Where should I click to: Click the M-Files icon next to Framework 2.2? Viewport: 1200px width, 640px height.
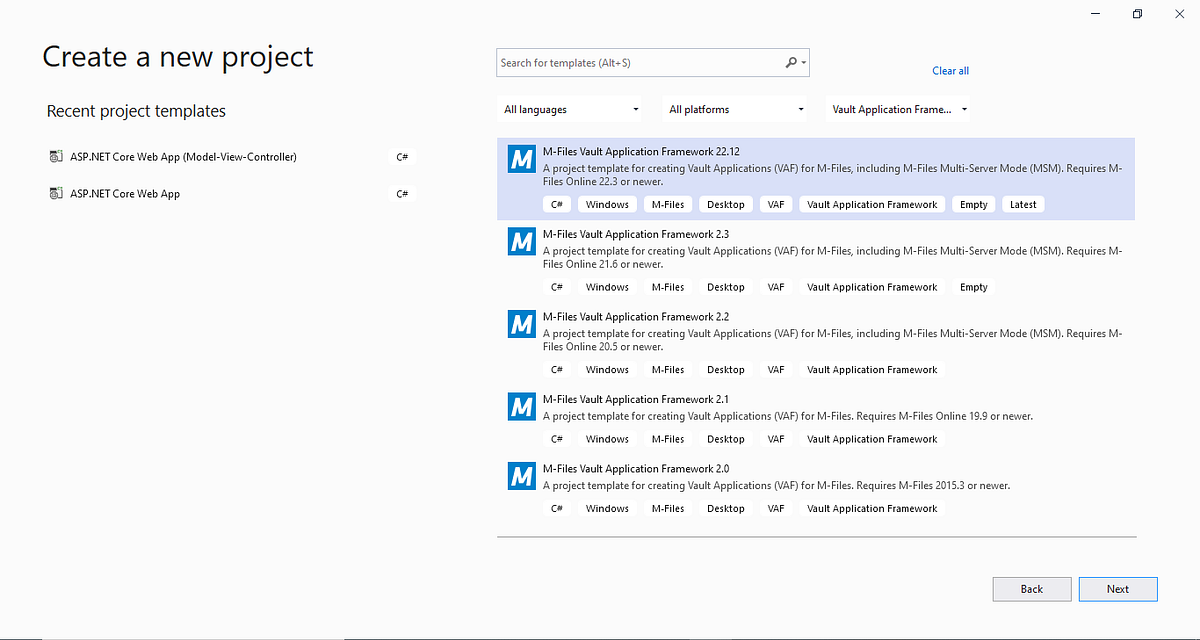pyautogui.click(x=521, y=324)
